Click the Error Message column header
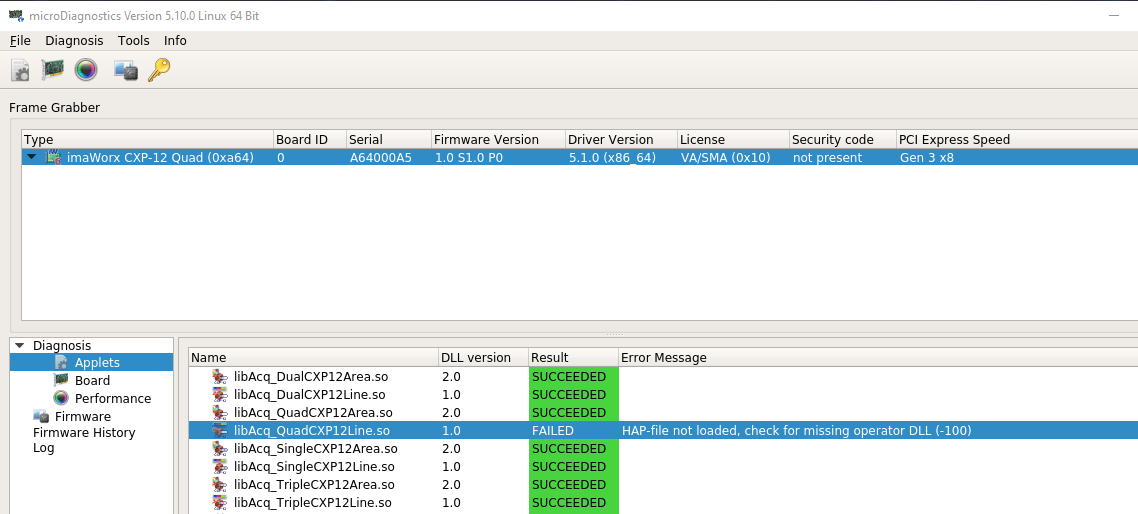The image size is (1138, 514). click(878, 357)
